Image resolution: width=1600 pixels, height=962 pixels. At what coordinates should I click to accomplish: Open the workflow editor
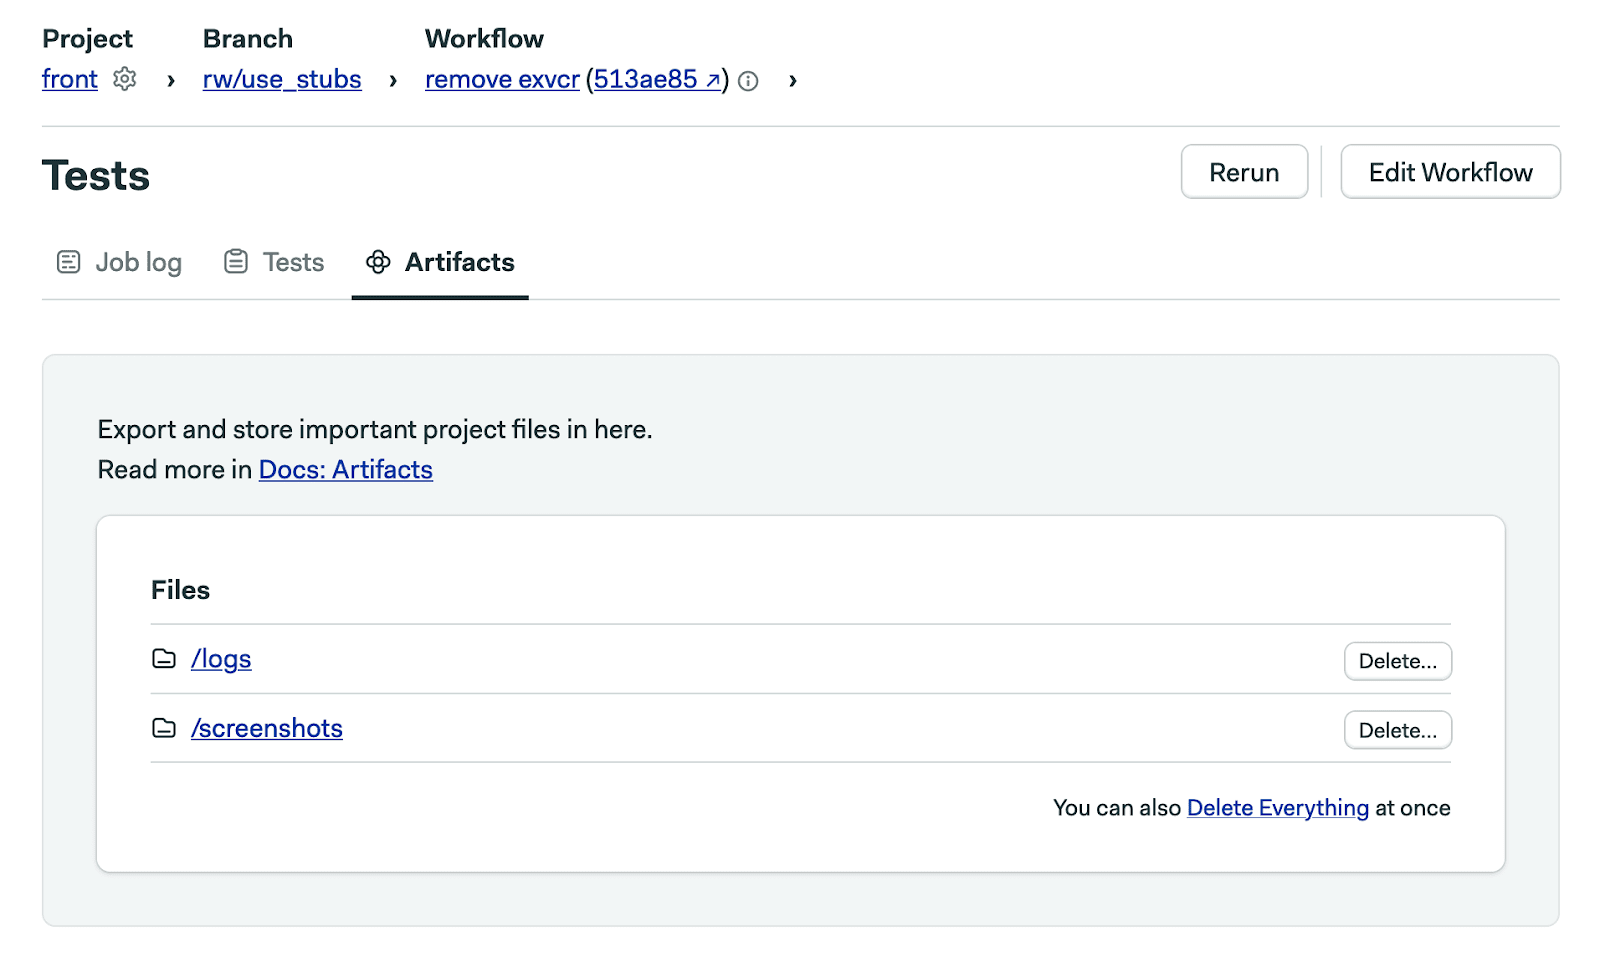pos(1449,171)
